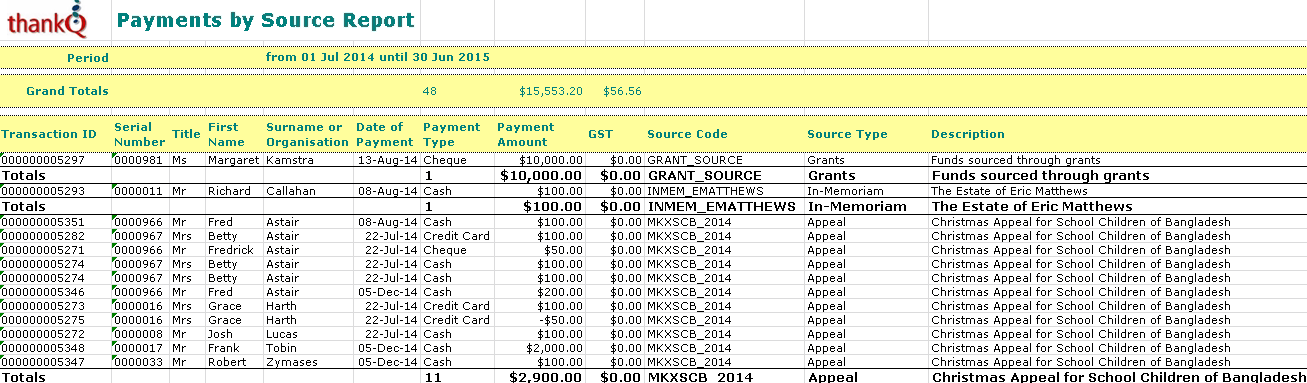Click serial number 0000981

coord(138,160)
